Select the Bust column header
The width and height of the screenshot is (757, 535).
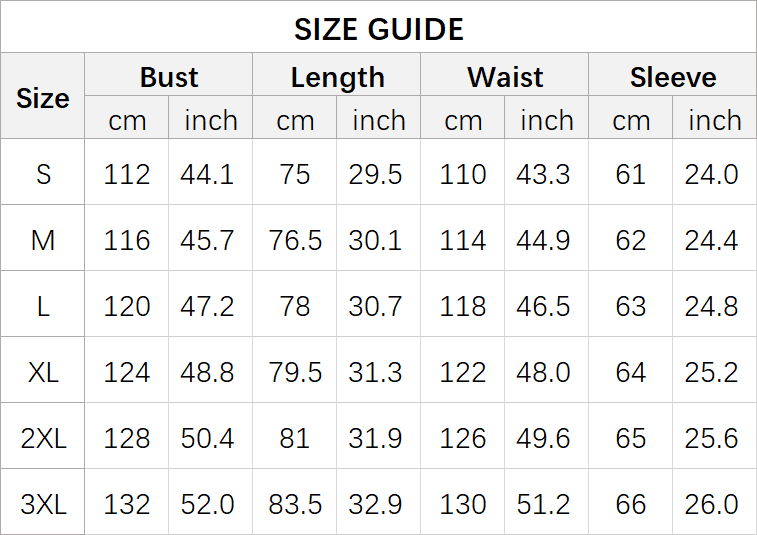169,77
